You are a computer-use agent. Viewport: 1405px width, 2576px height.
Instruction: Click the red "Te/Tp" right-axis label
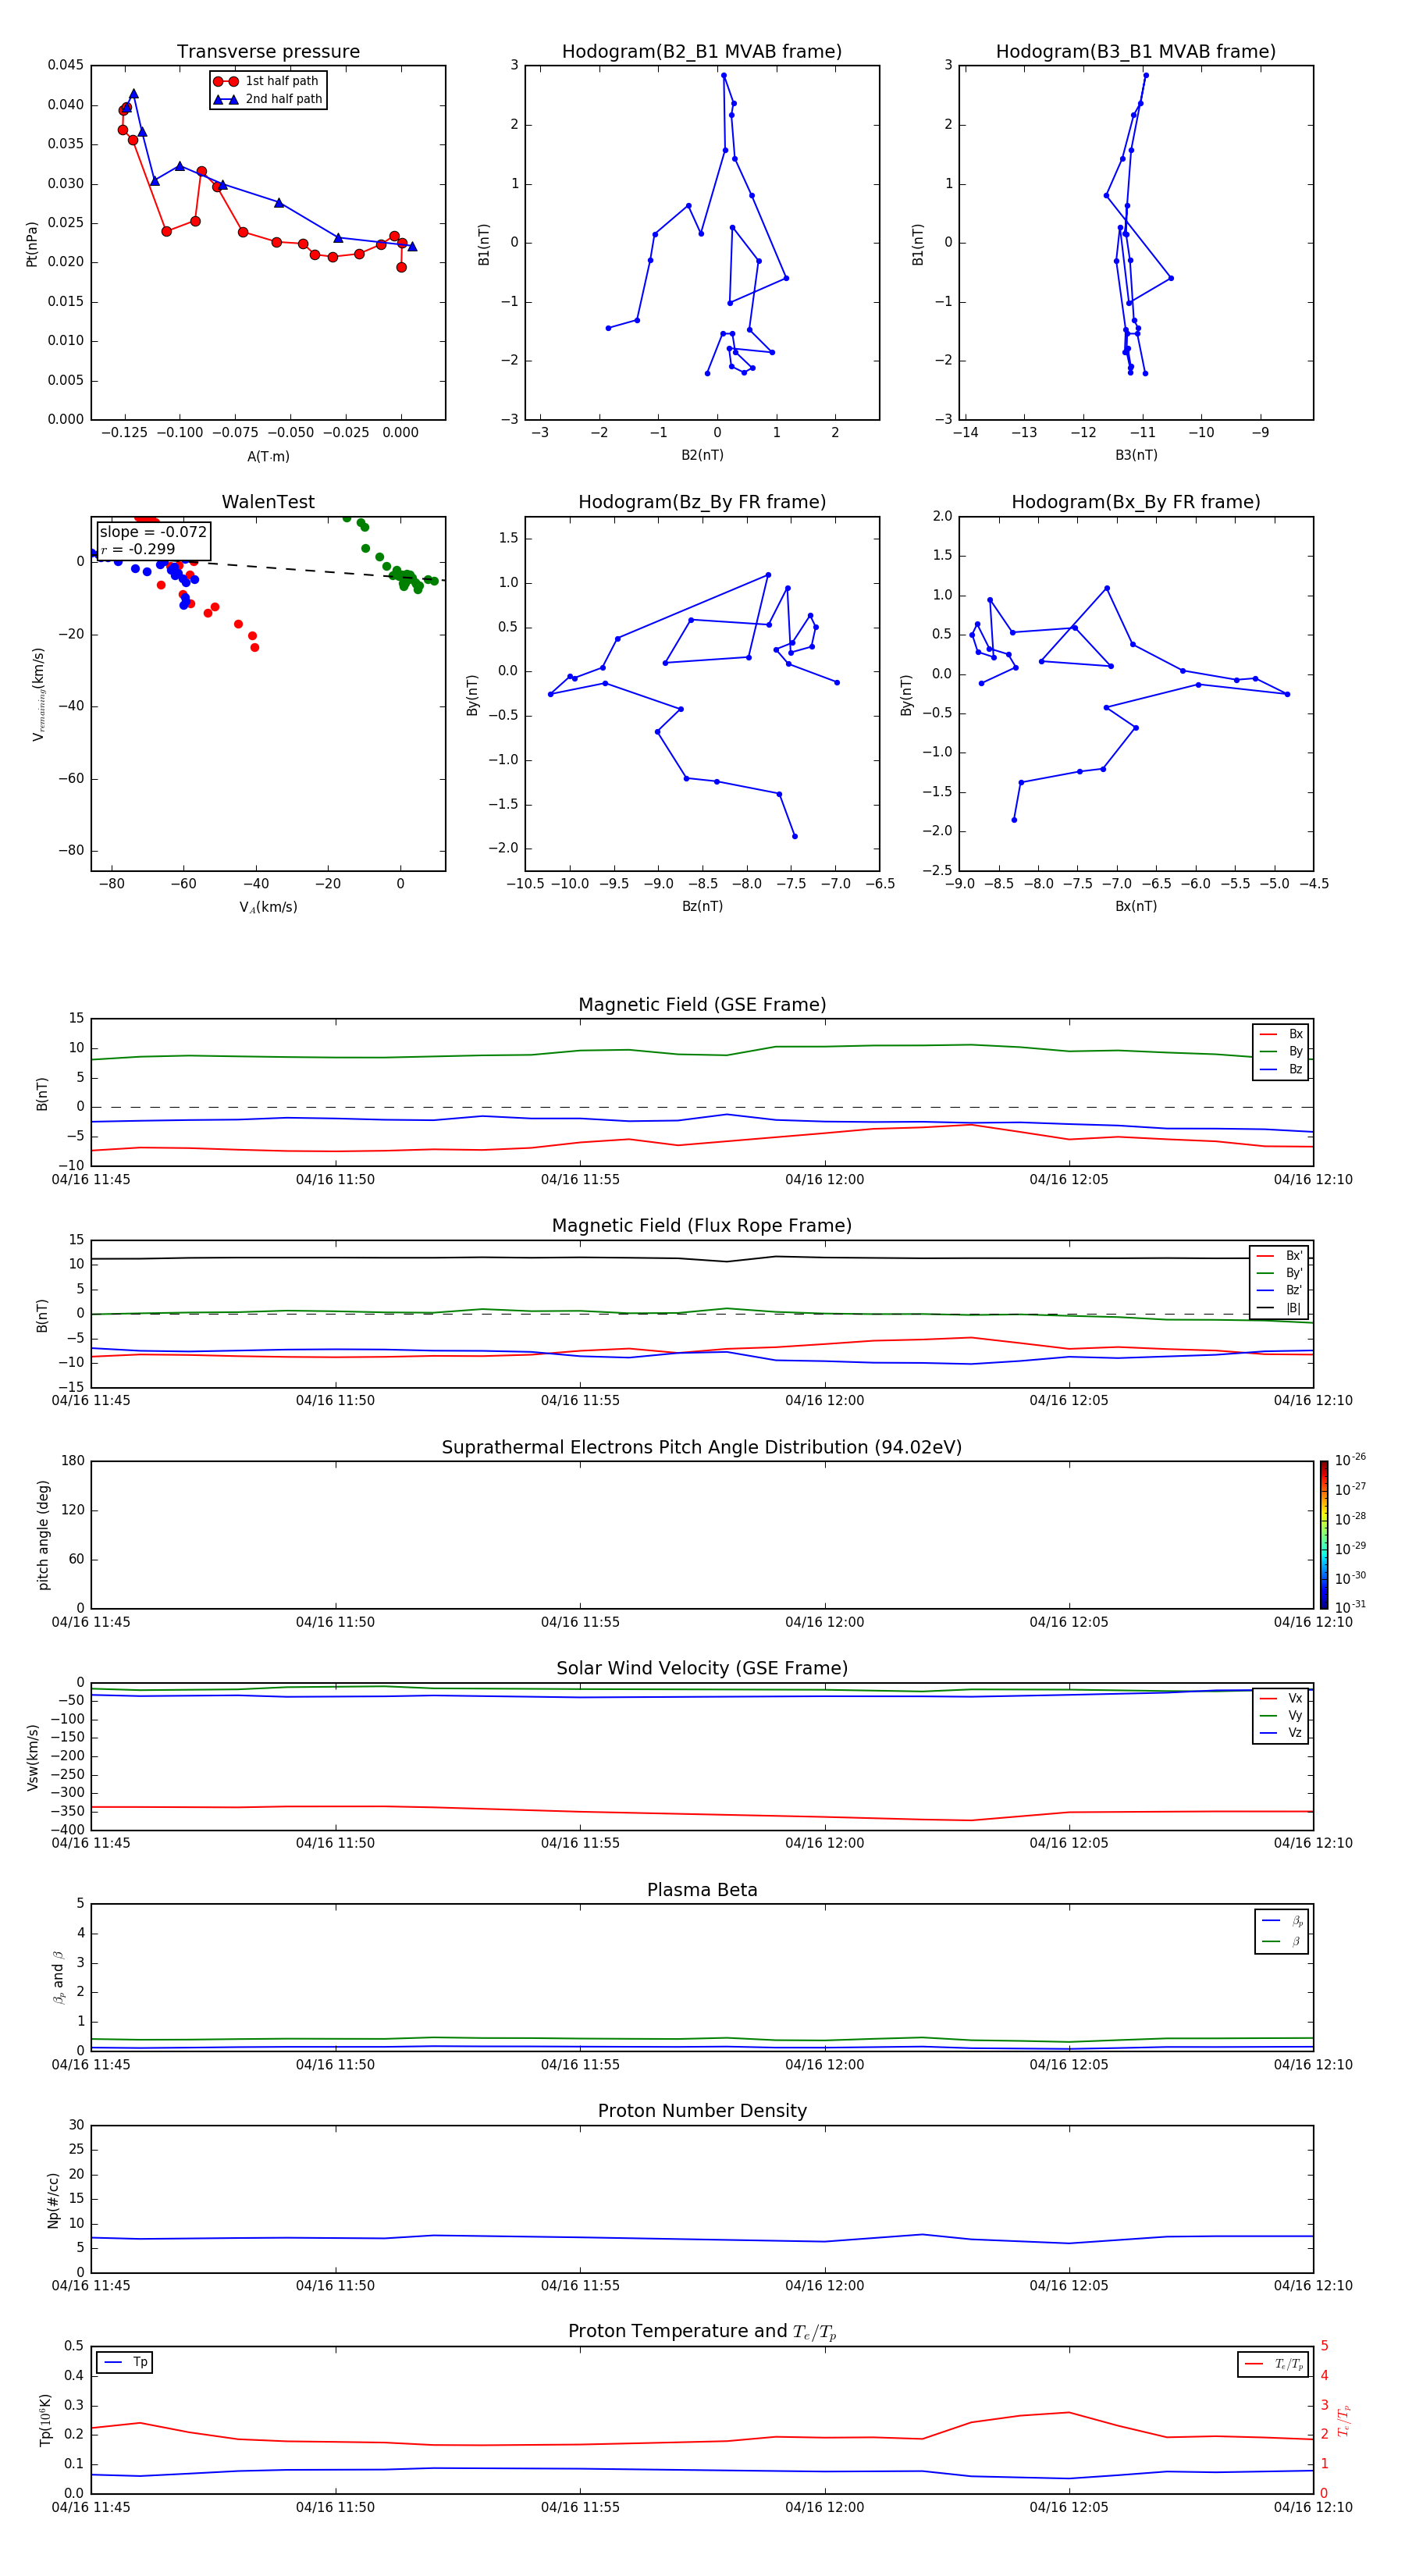pyautogui.click(x=1344, y=2421)
